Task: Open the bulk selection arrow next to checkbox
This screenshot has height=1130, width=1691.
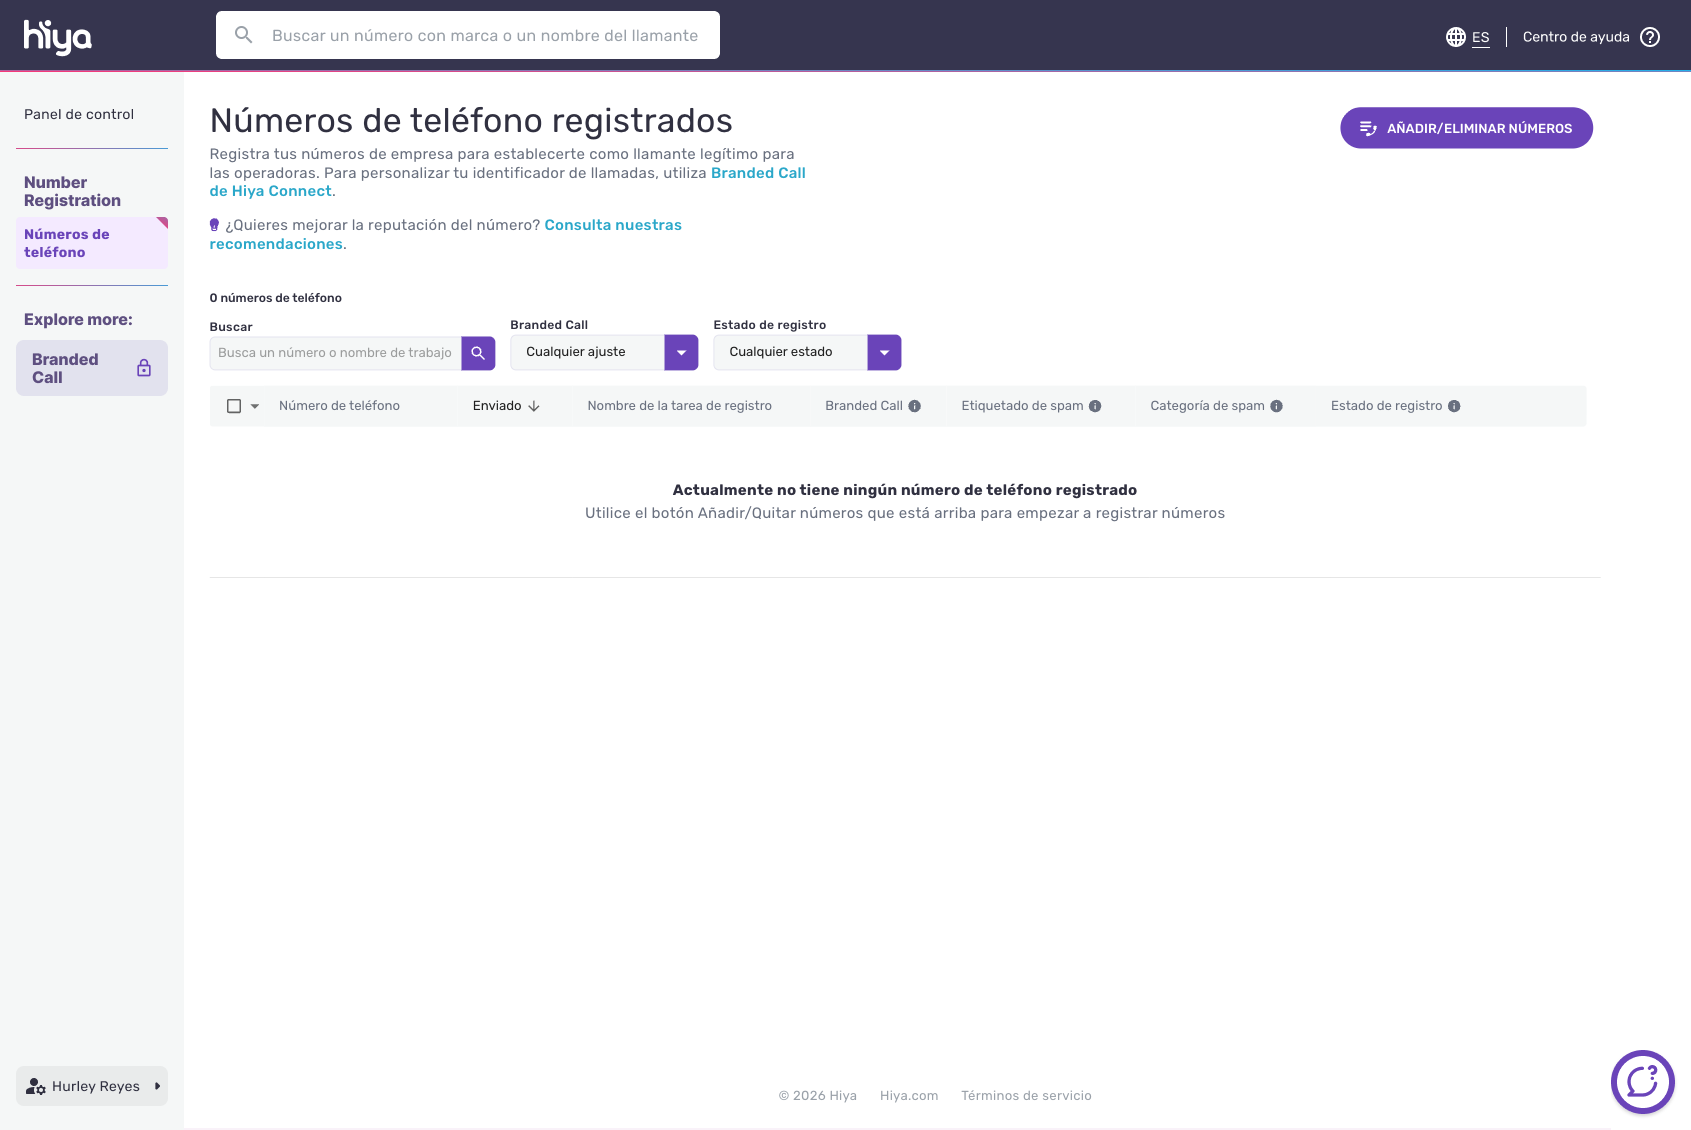Action: 255,406
